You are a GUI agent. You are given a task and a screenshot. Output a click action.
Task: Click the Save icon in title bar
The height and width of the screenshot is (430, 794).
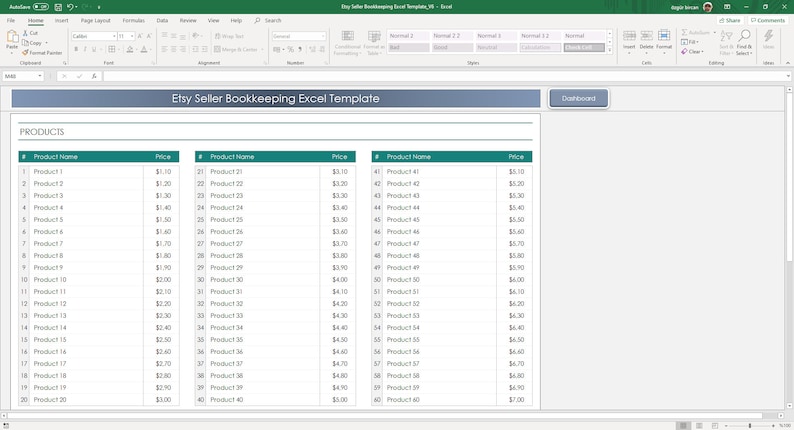[x=58, y=7]
